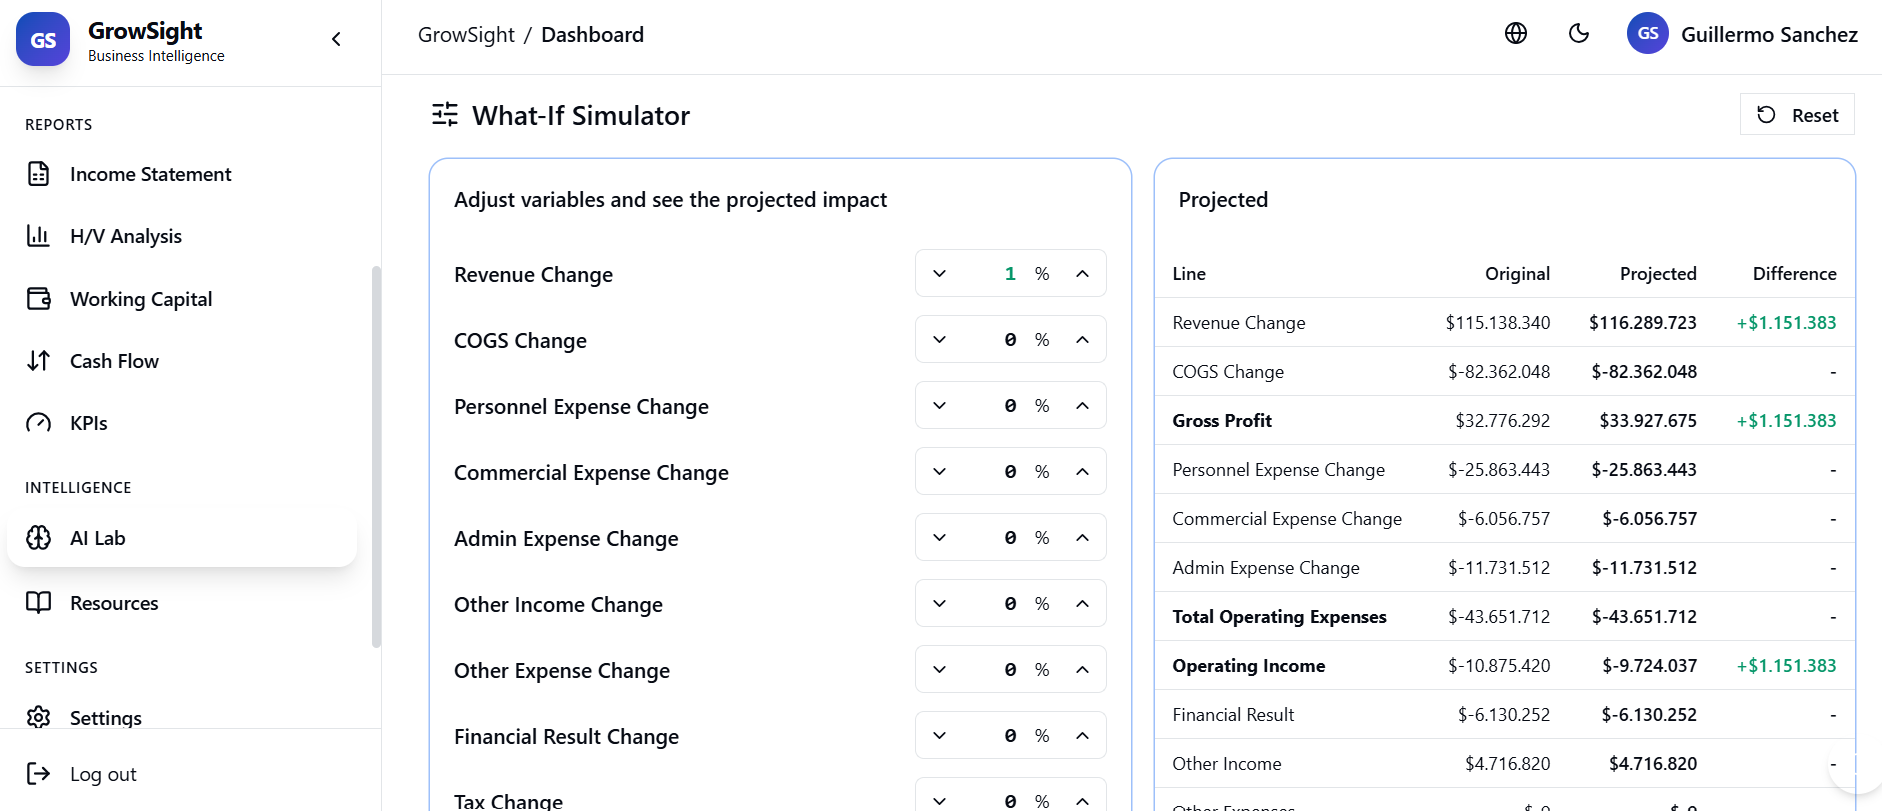The height and width of the screenshot is (811, 1882).
Task: Increase Other Income Change percentage
Action: (x=1082, y=604)
